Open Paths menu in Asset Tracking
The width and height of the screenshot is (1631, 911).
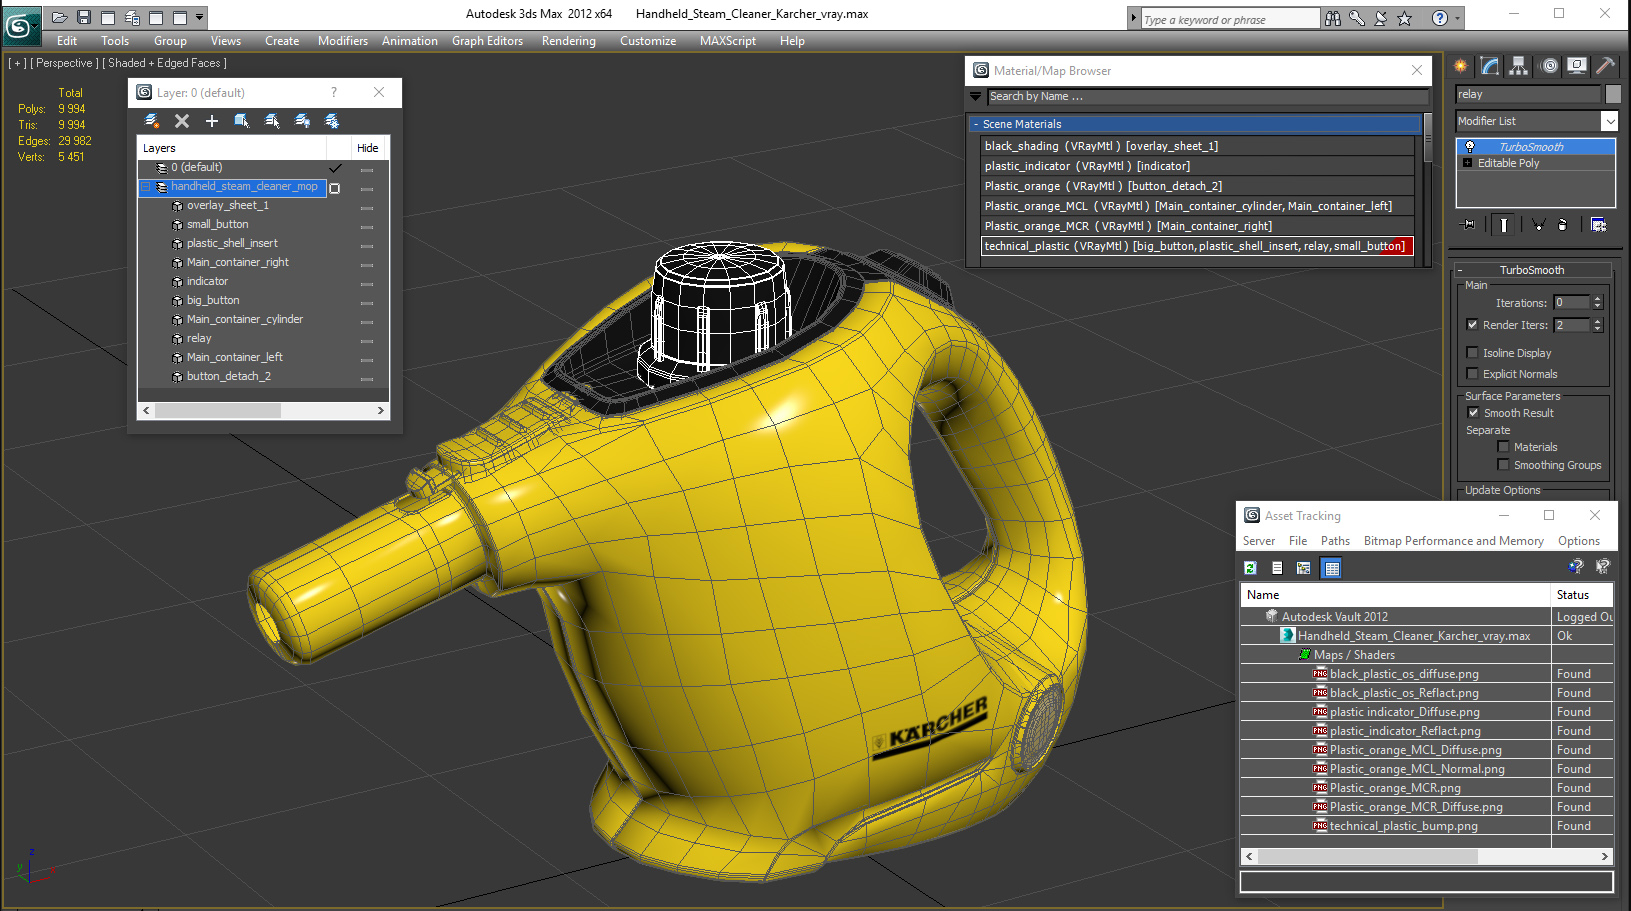click(1335, 541)
